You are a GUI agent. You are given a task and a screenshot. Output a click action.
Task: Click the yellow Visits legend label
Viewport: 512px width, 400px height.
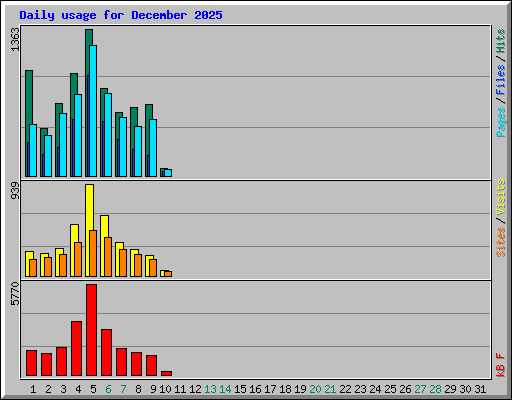tap(500, 198)
